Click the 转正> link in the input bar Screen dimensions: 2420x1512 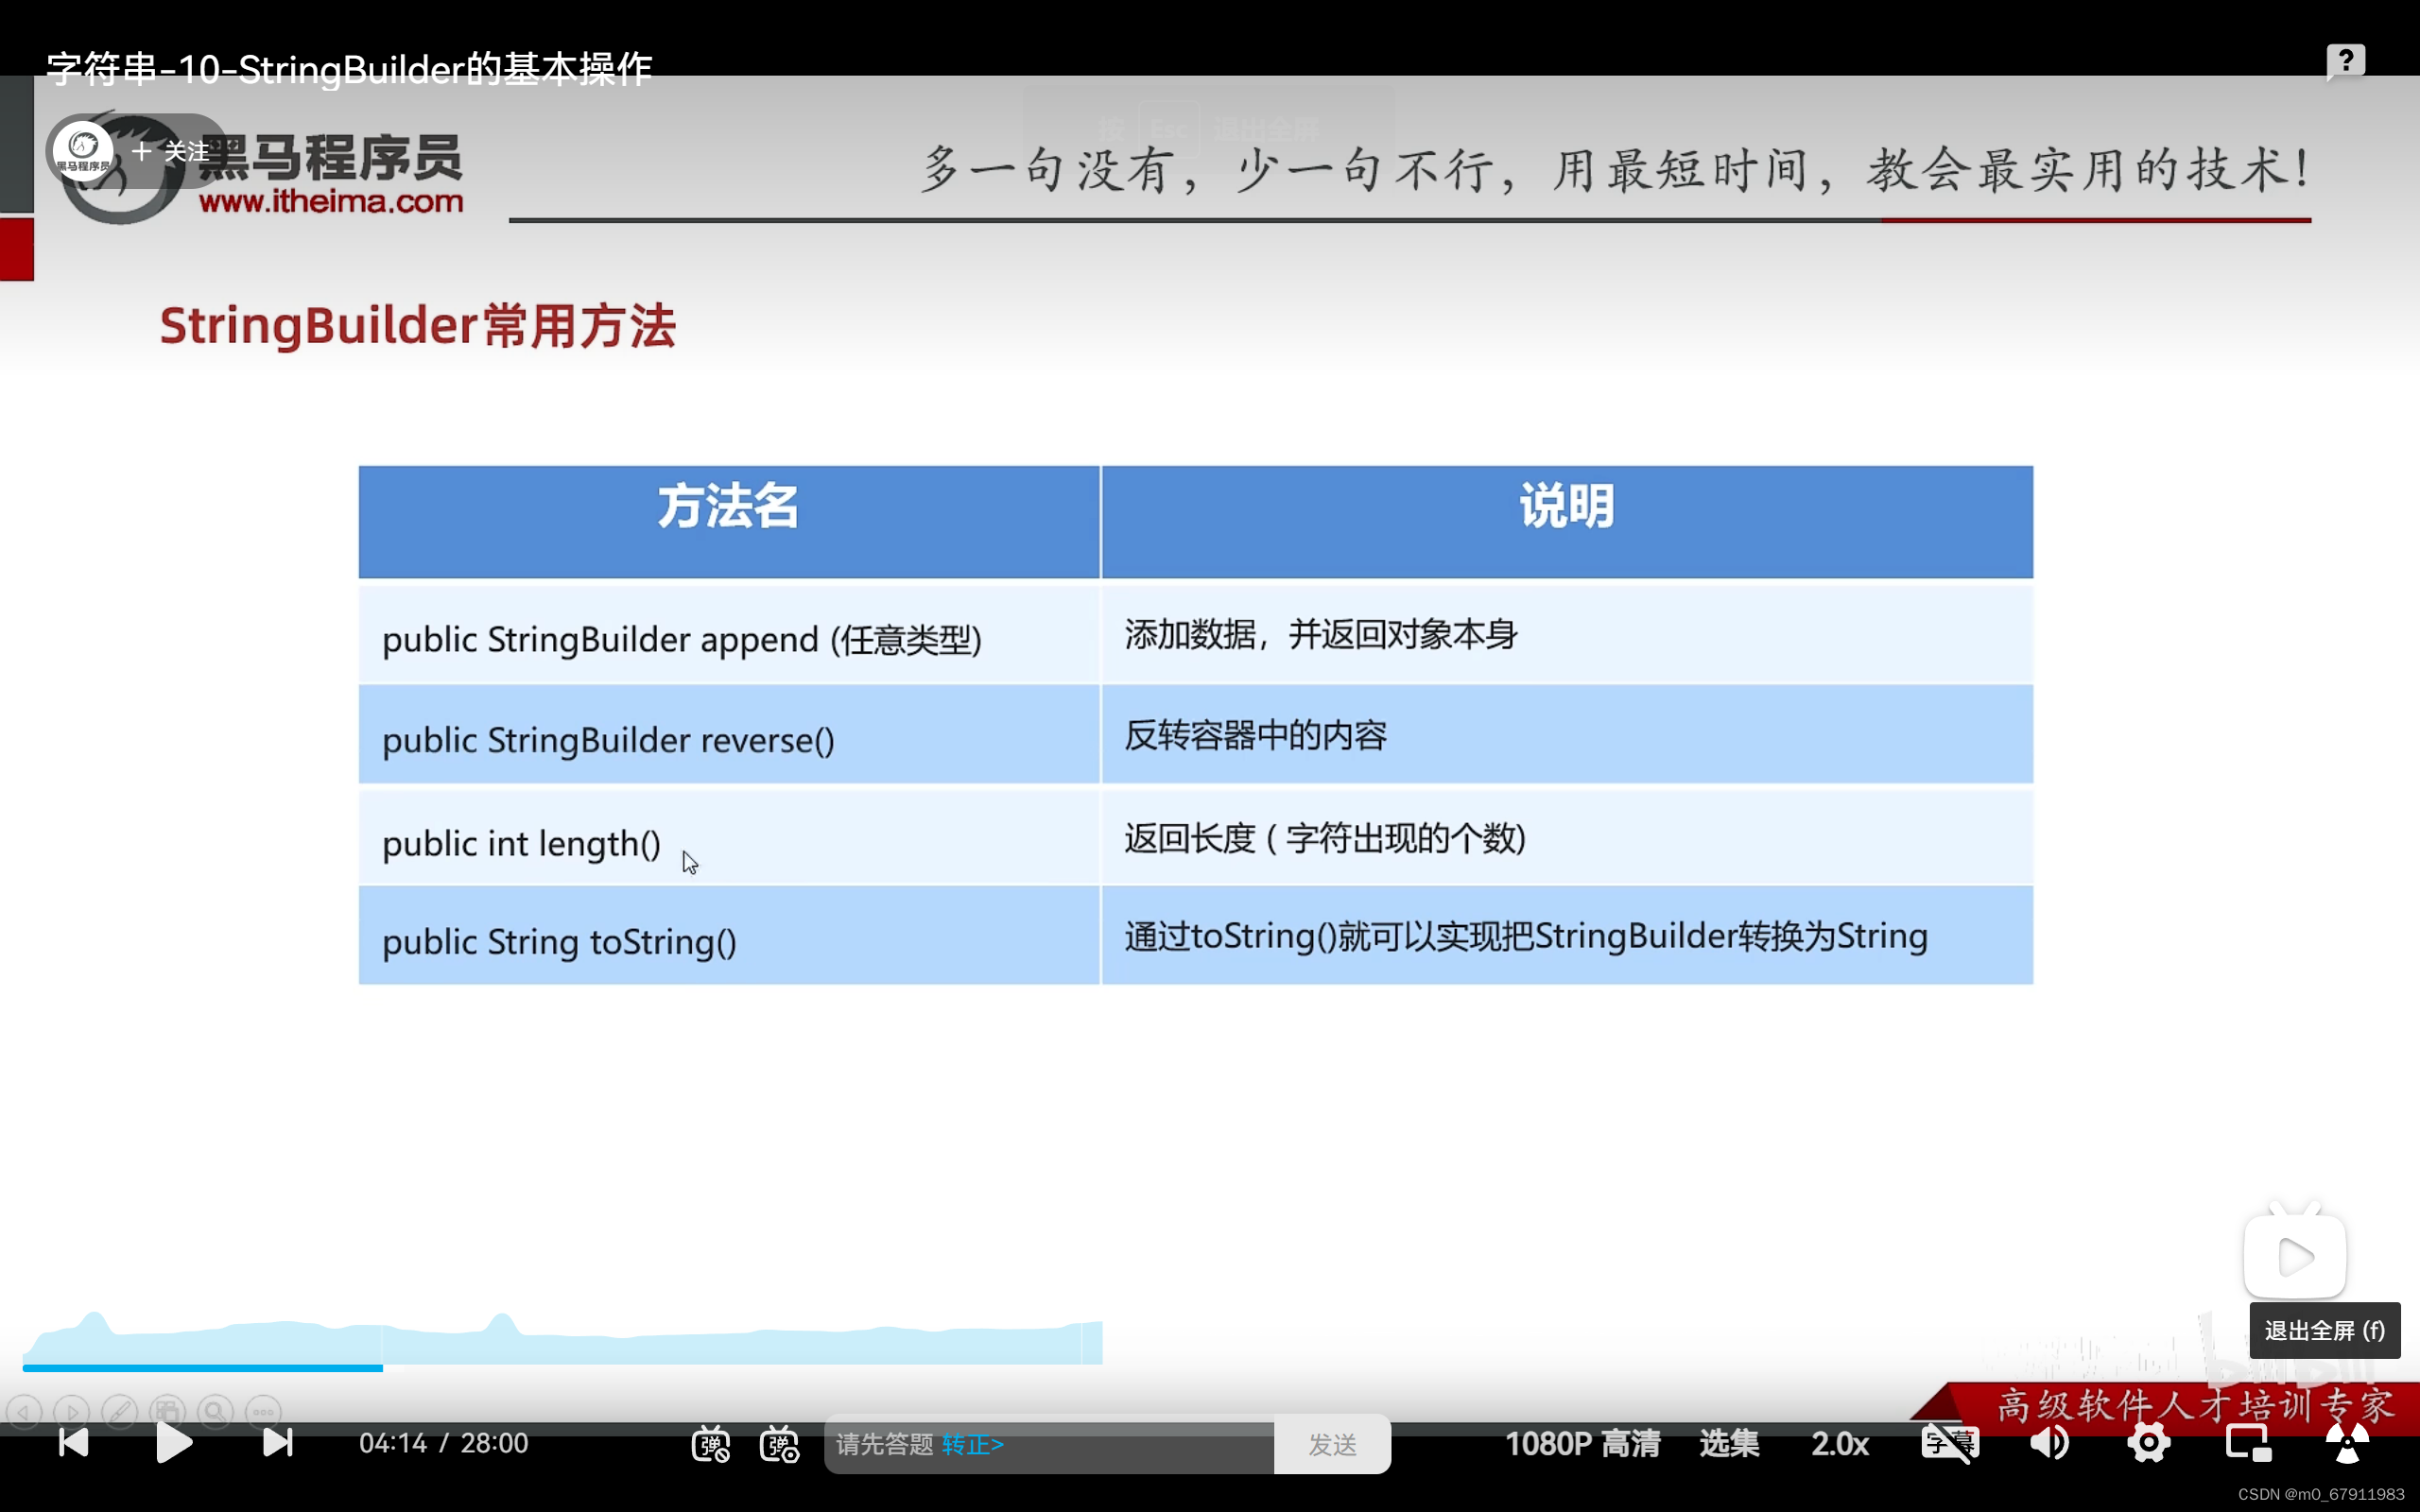pos(974,1444)
